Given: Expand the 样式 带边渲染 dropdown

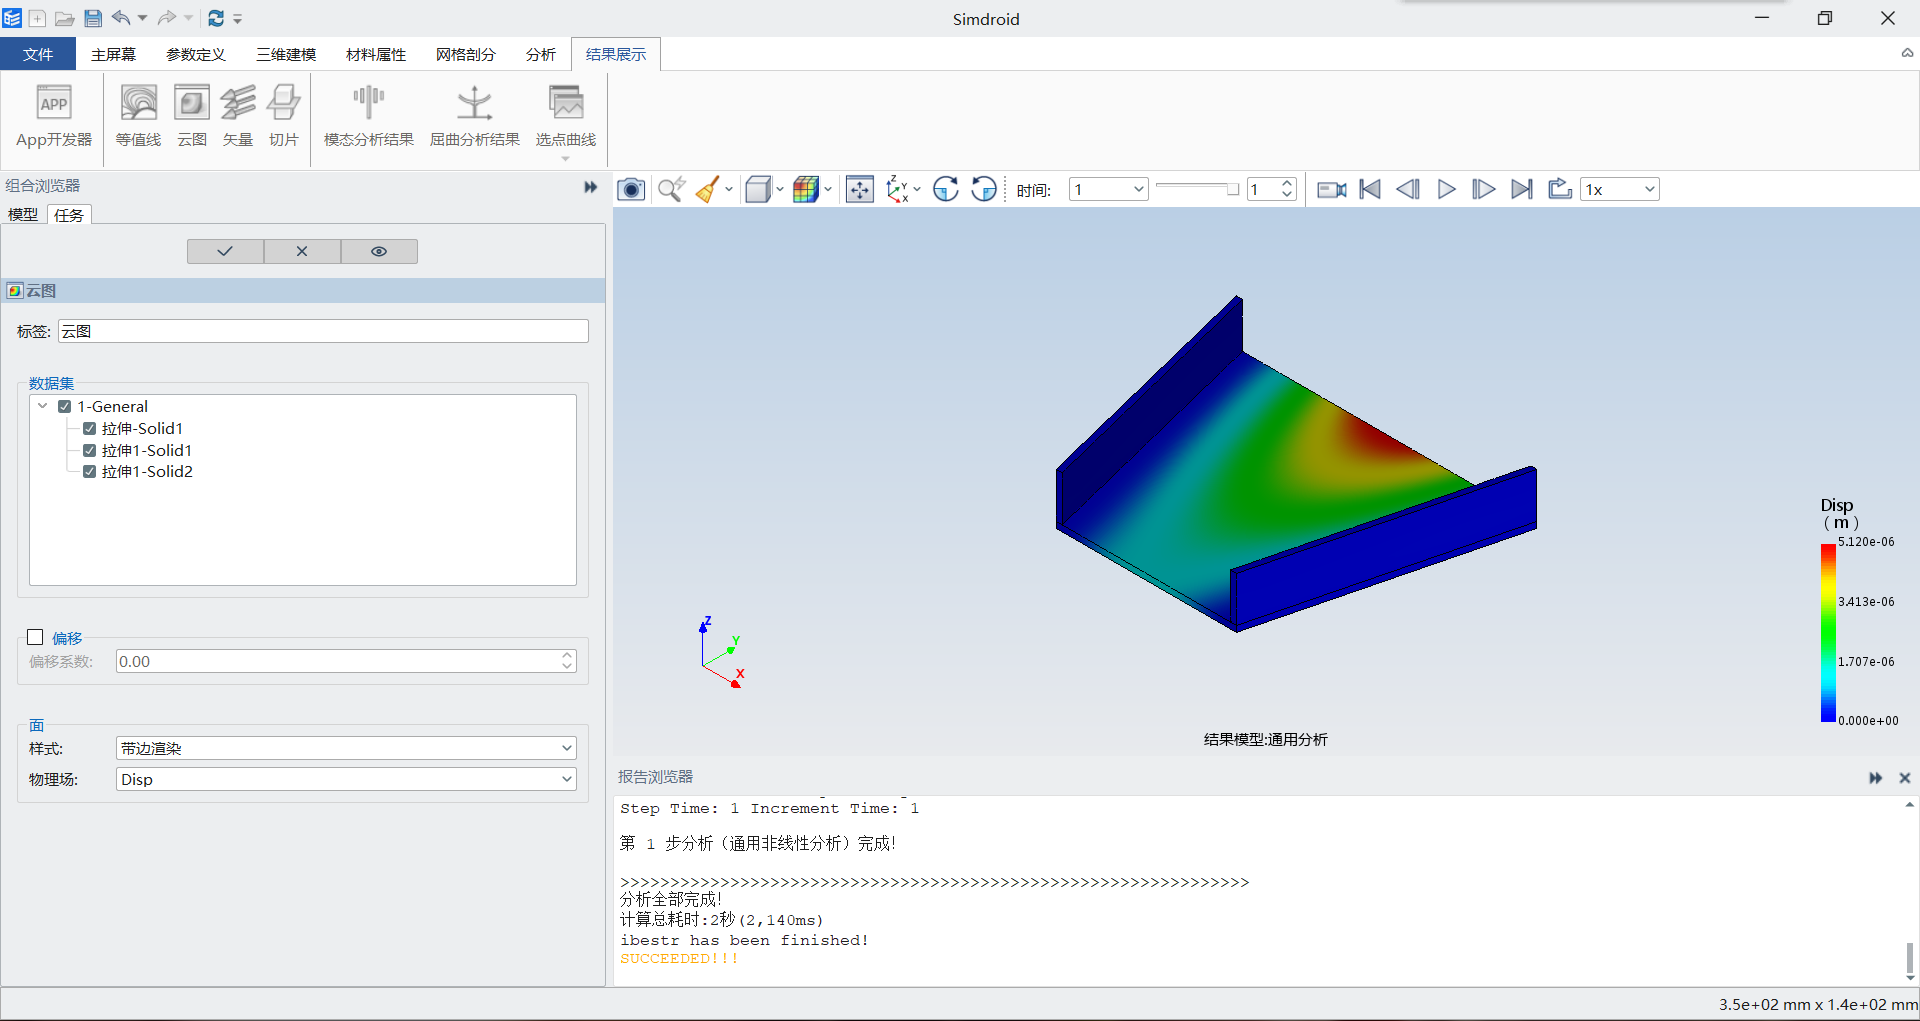Looking at the screenshot, I should [x=345, y=748].
